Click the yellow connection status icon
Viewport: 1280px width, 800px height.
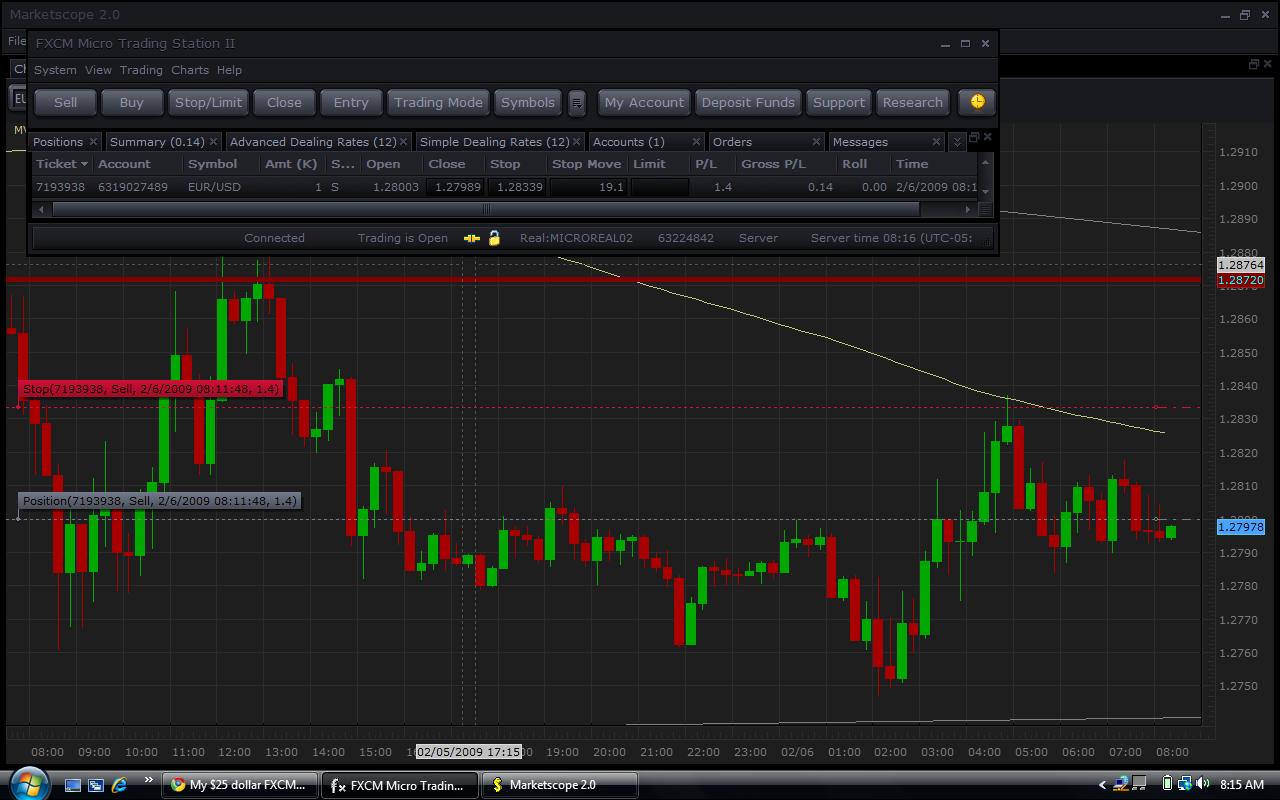click(x=472, y=238)
